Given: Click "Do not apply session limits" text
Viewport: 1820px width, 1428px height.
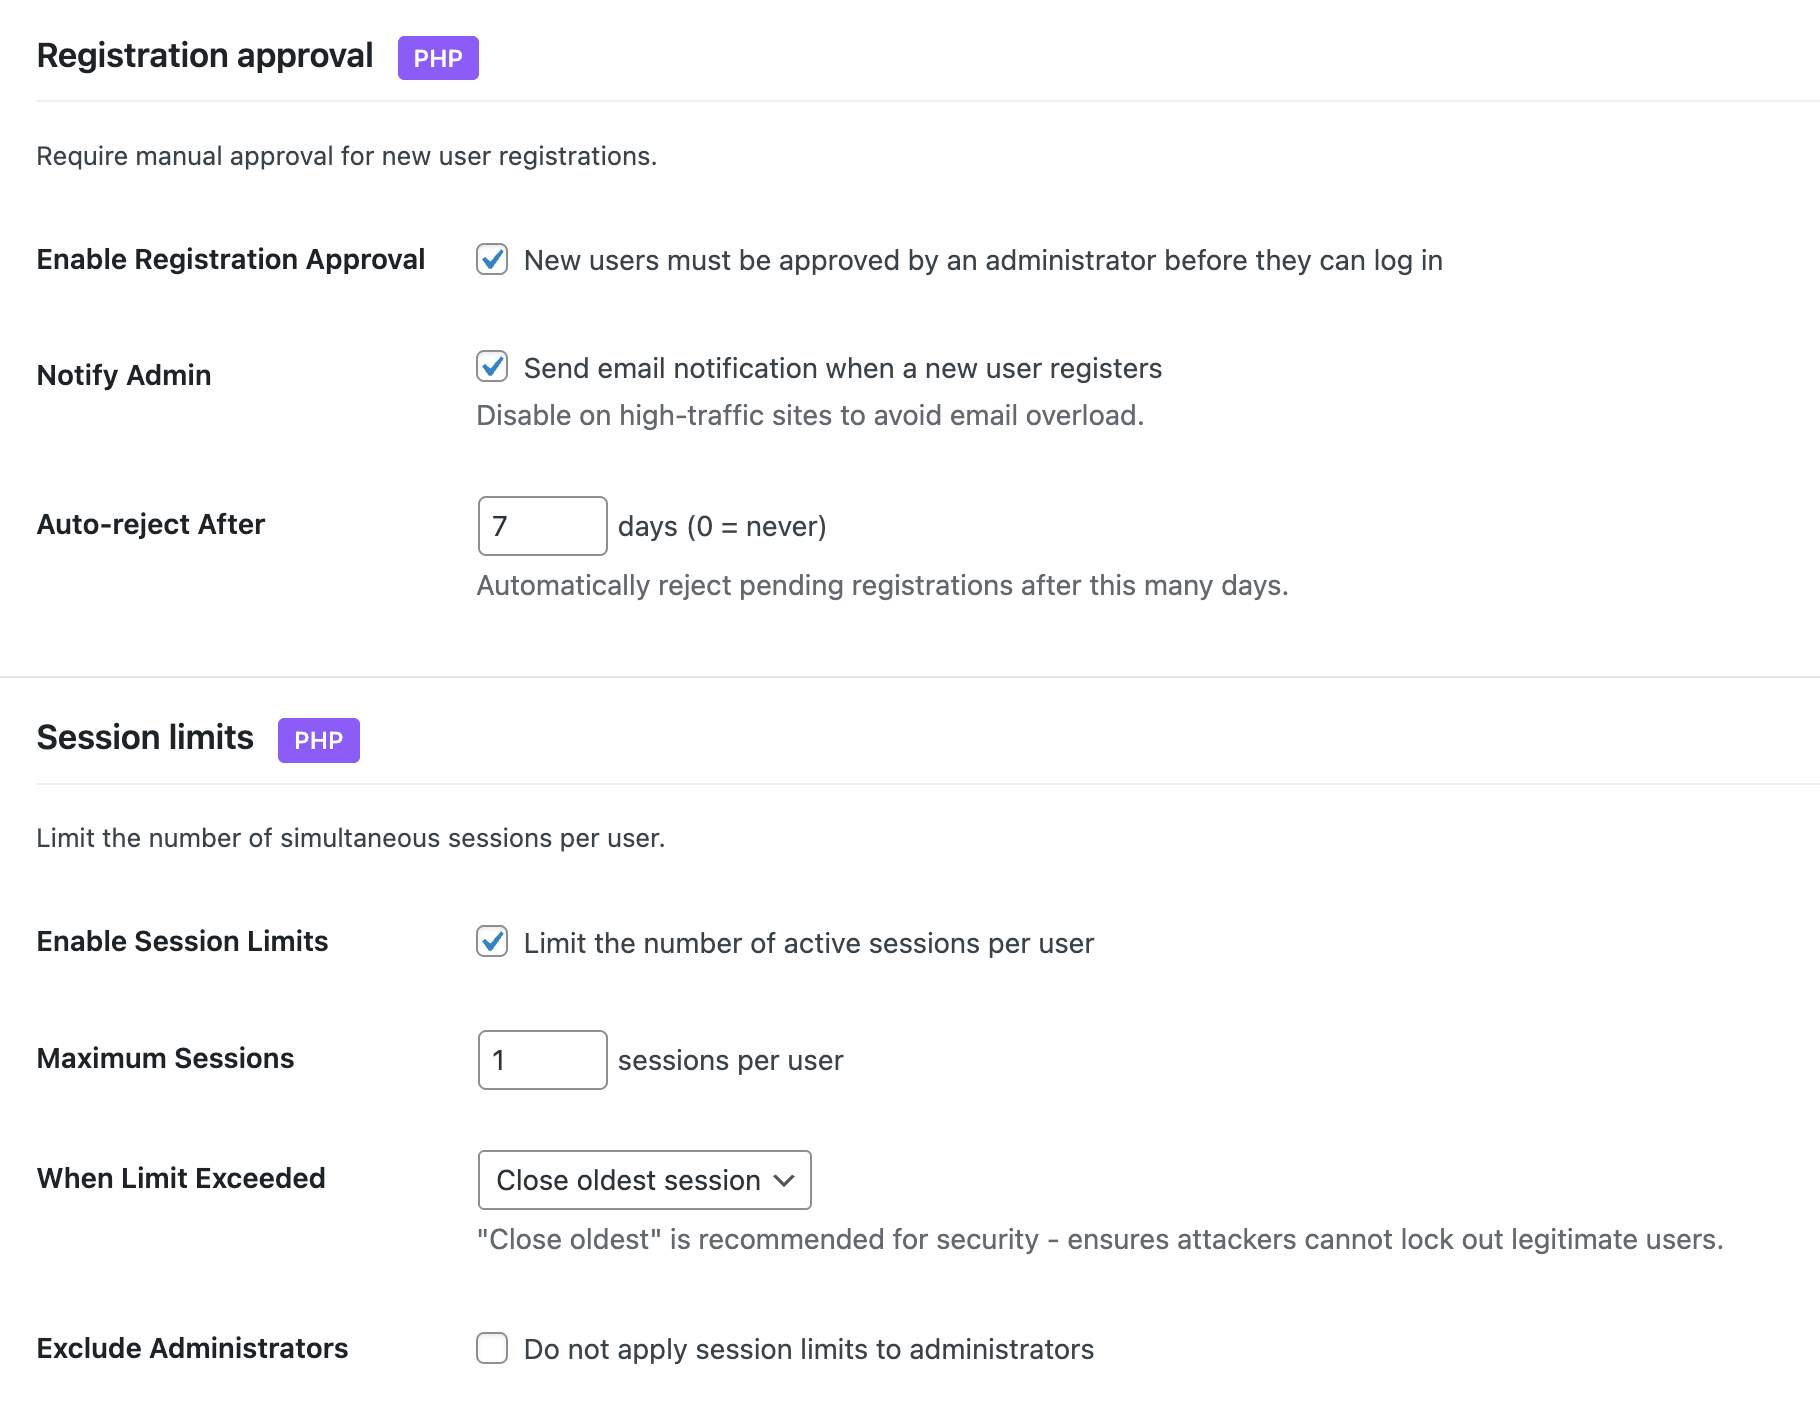Looking at the screenshot, I should [808, 1350].
